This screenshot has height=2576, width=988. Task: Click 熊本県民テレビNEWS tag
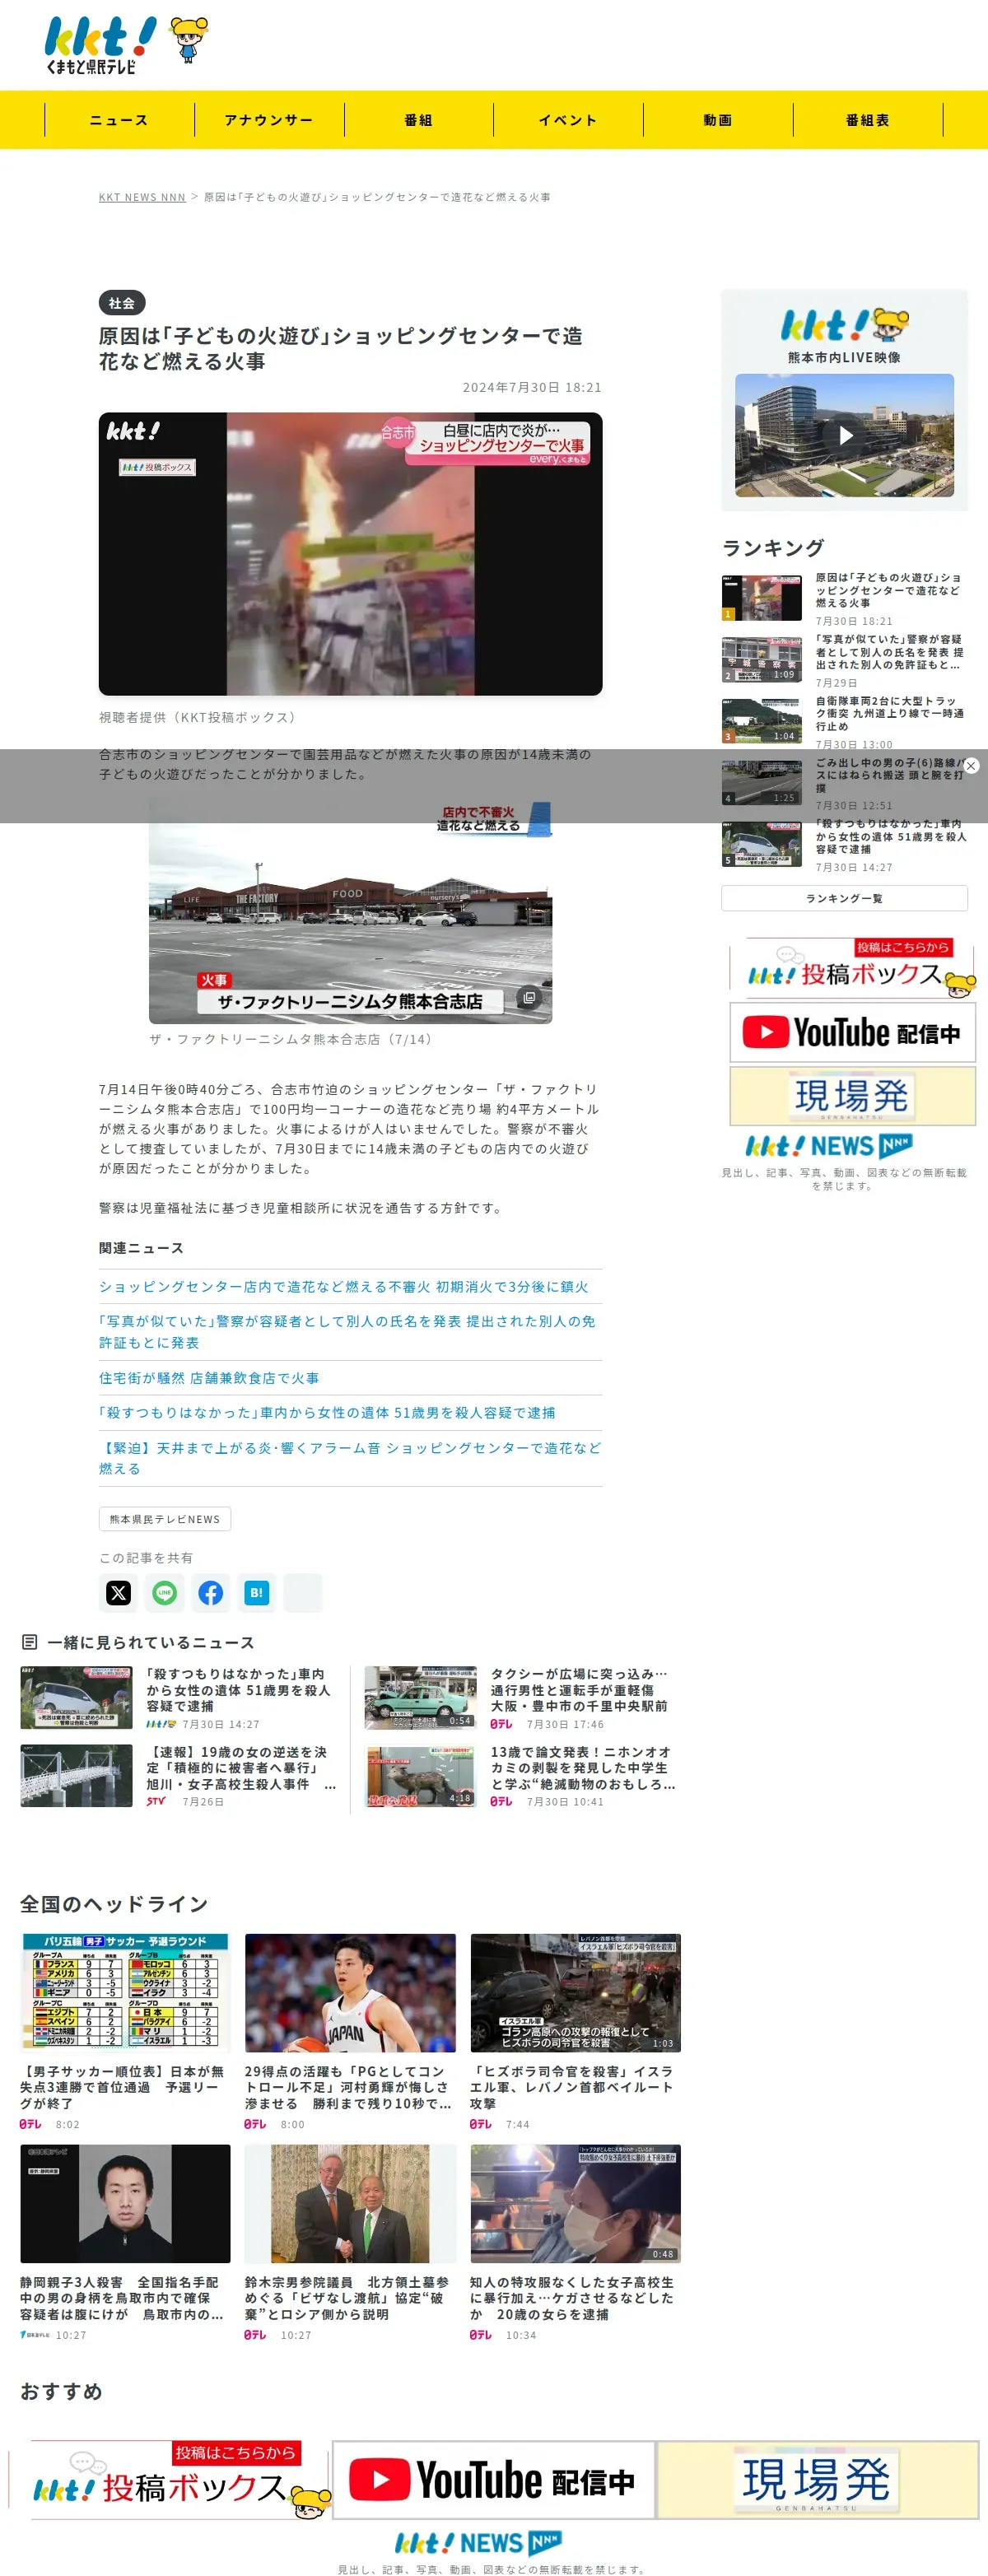pos(165,1519)
